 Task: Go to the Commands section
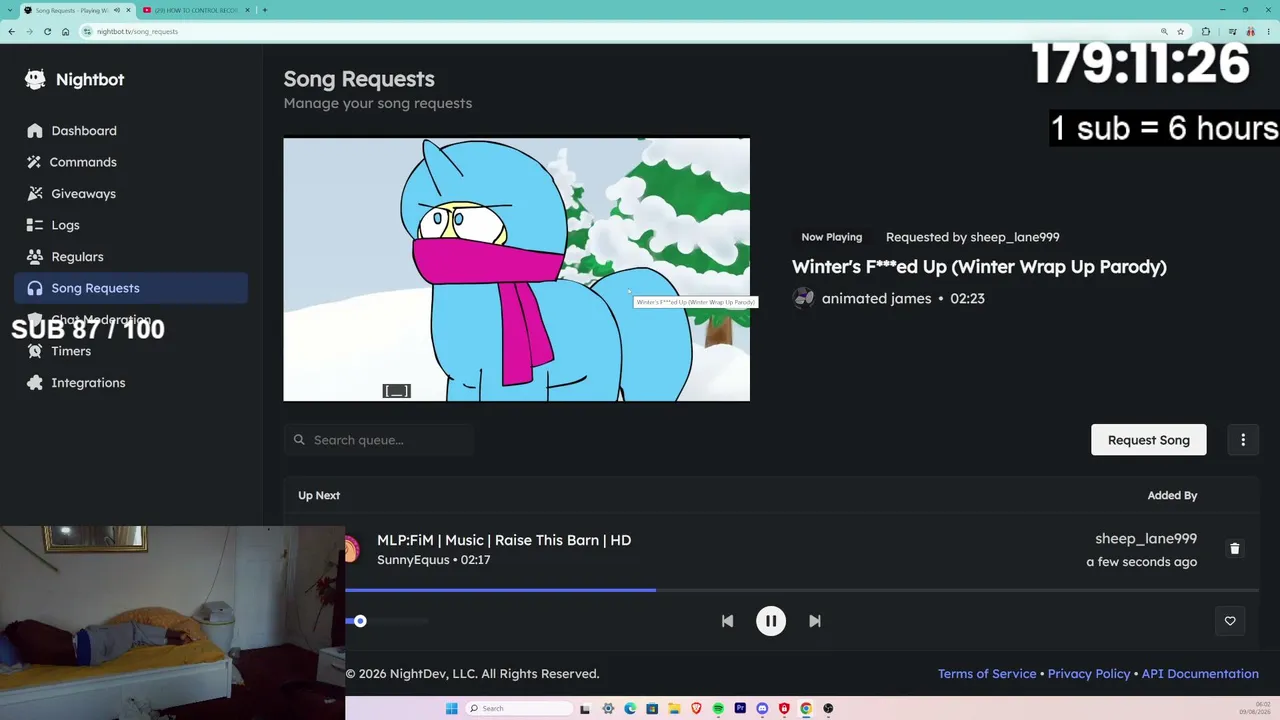click(131, 162)
